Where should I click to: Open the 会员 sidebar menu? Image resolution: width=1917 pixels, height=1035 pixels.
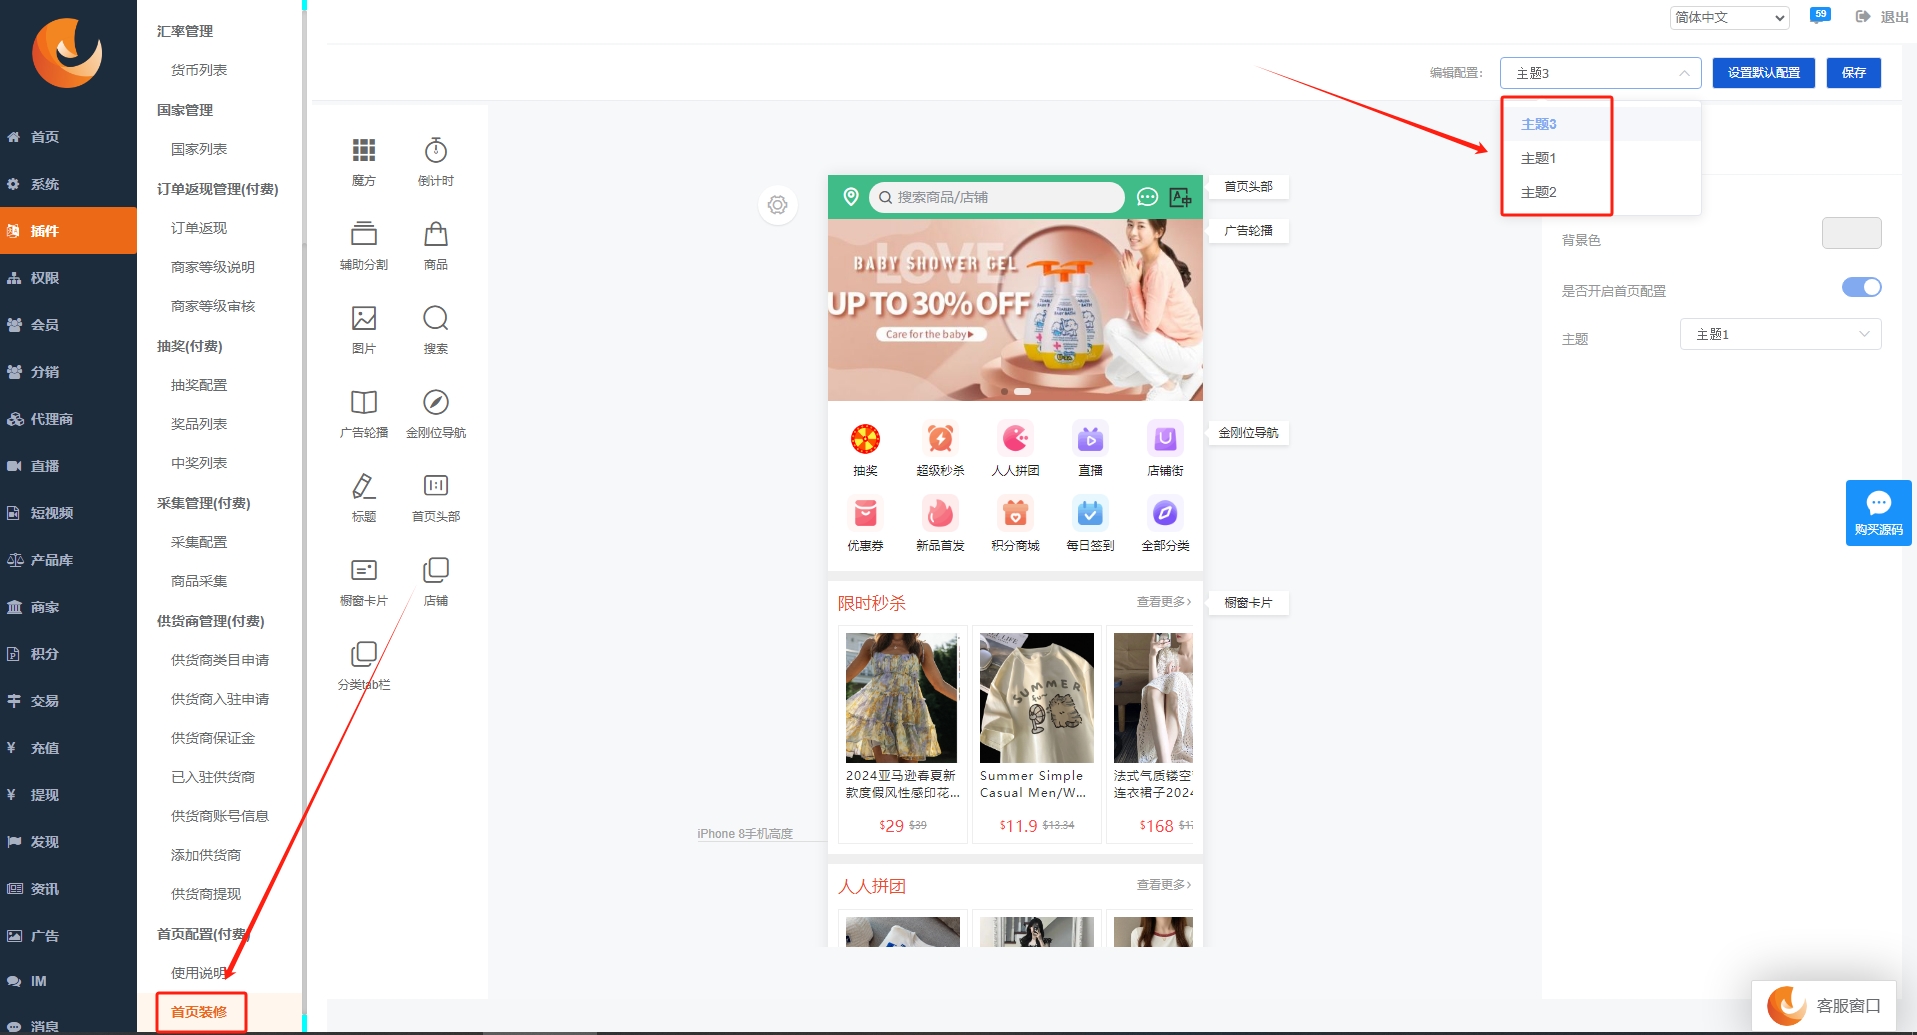coord(68,325)
